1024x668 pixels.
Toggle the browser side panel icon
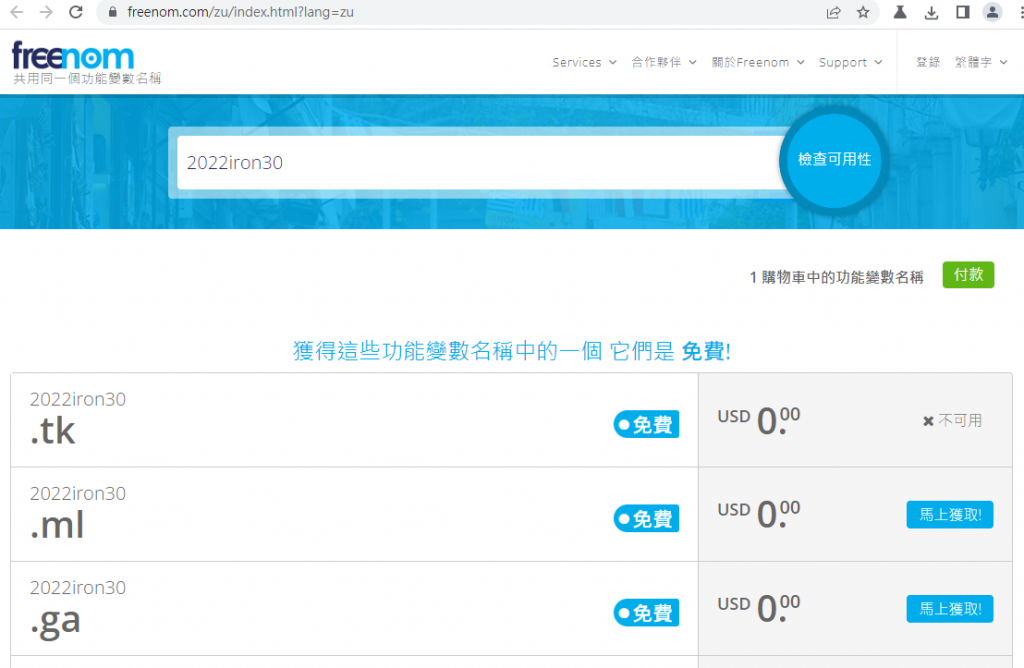963,12
